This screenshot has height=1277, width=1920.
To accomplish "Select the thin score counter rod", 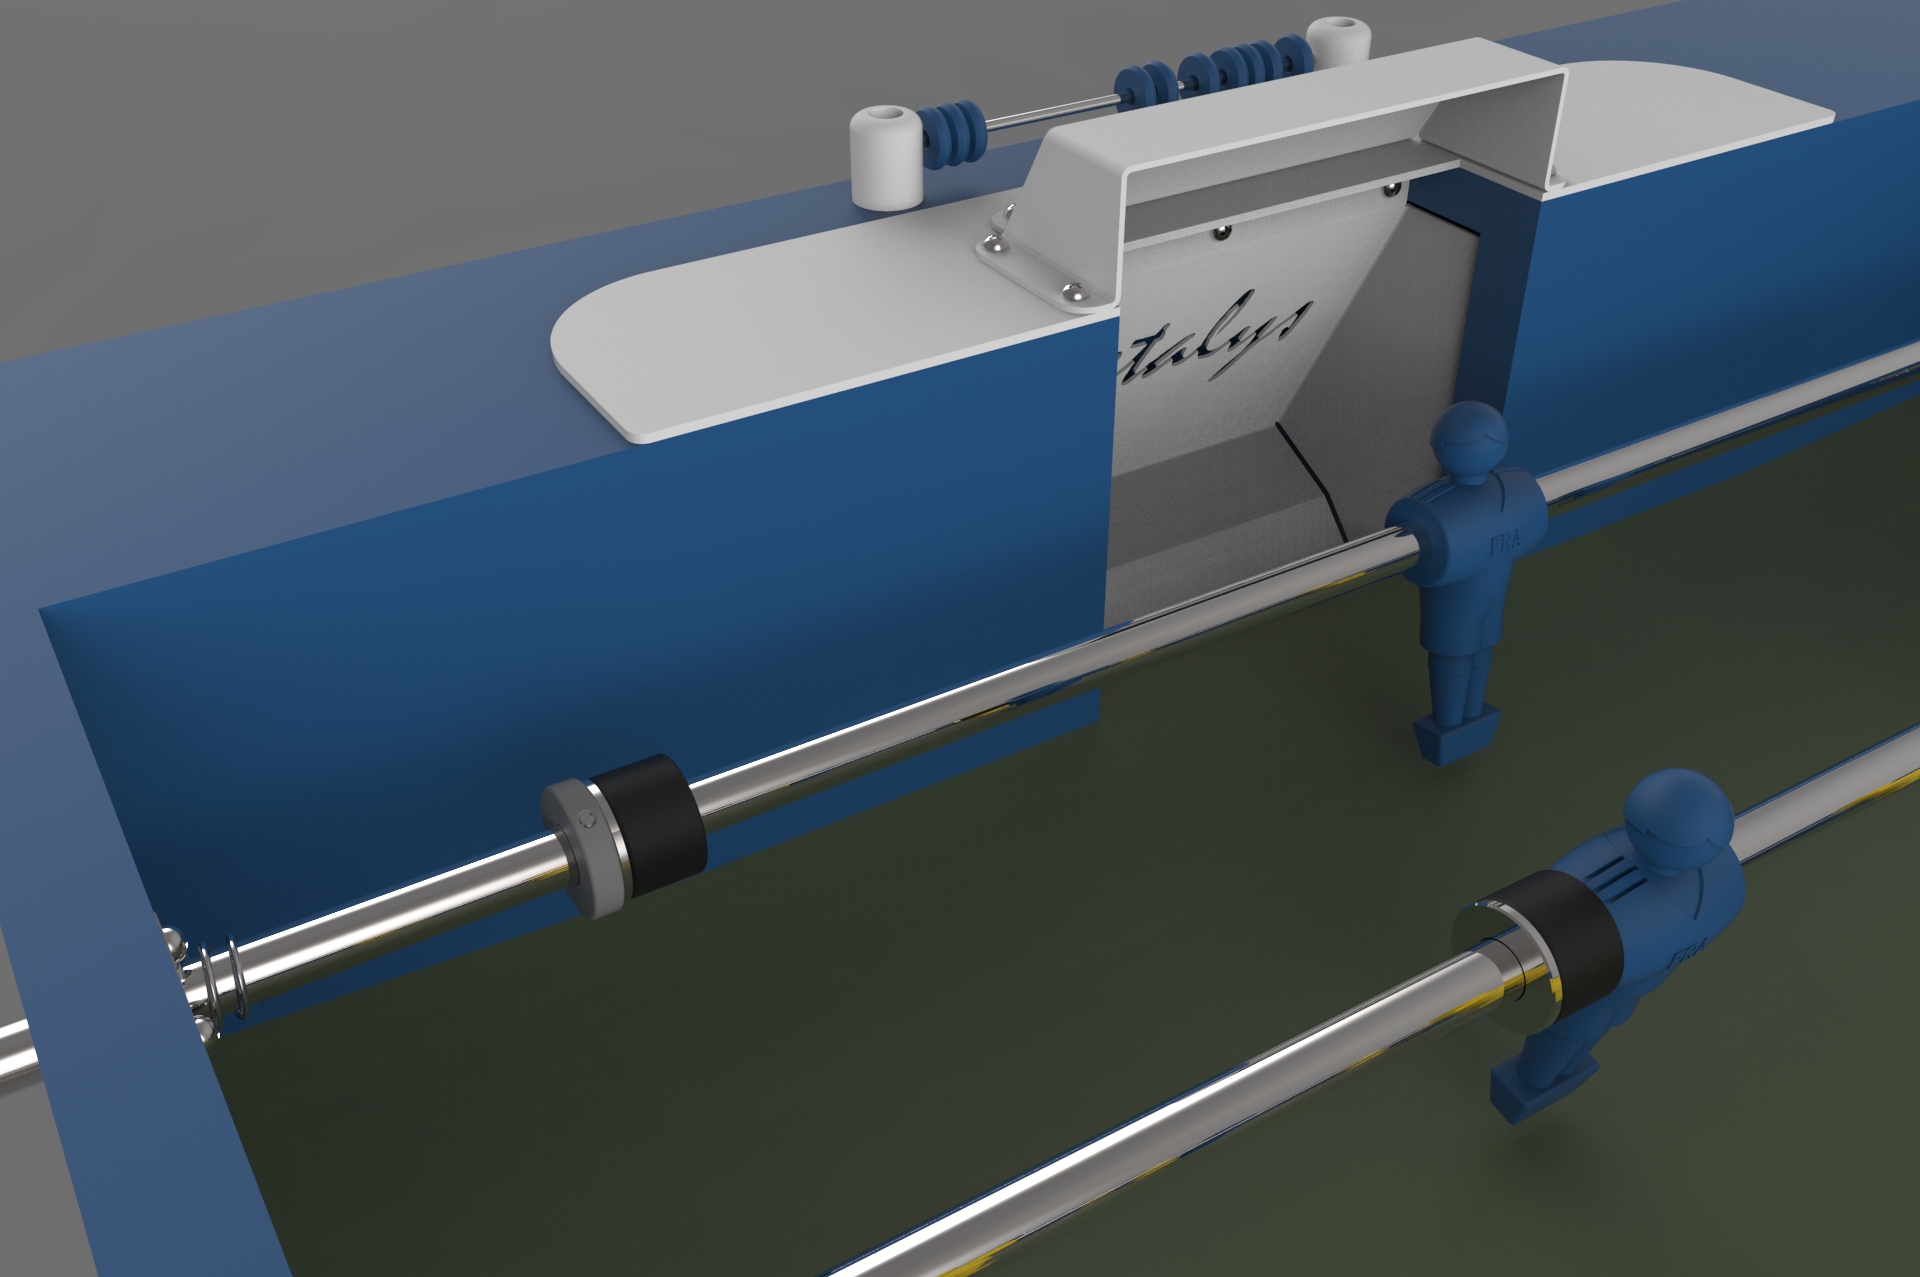I will point(1050,110).
